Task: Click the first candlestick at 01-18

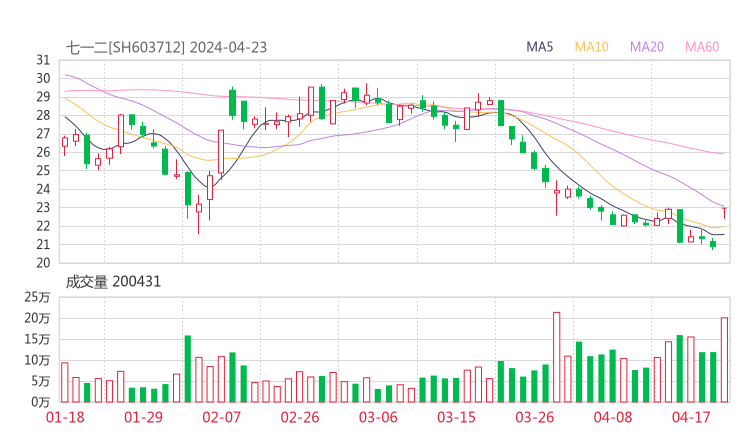Action: (65, 145)
